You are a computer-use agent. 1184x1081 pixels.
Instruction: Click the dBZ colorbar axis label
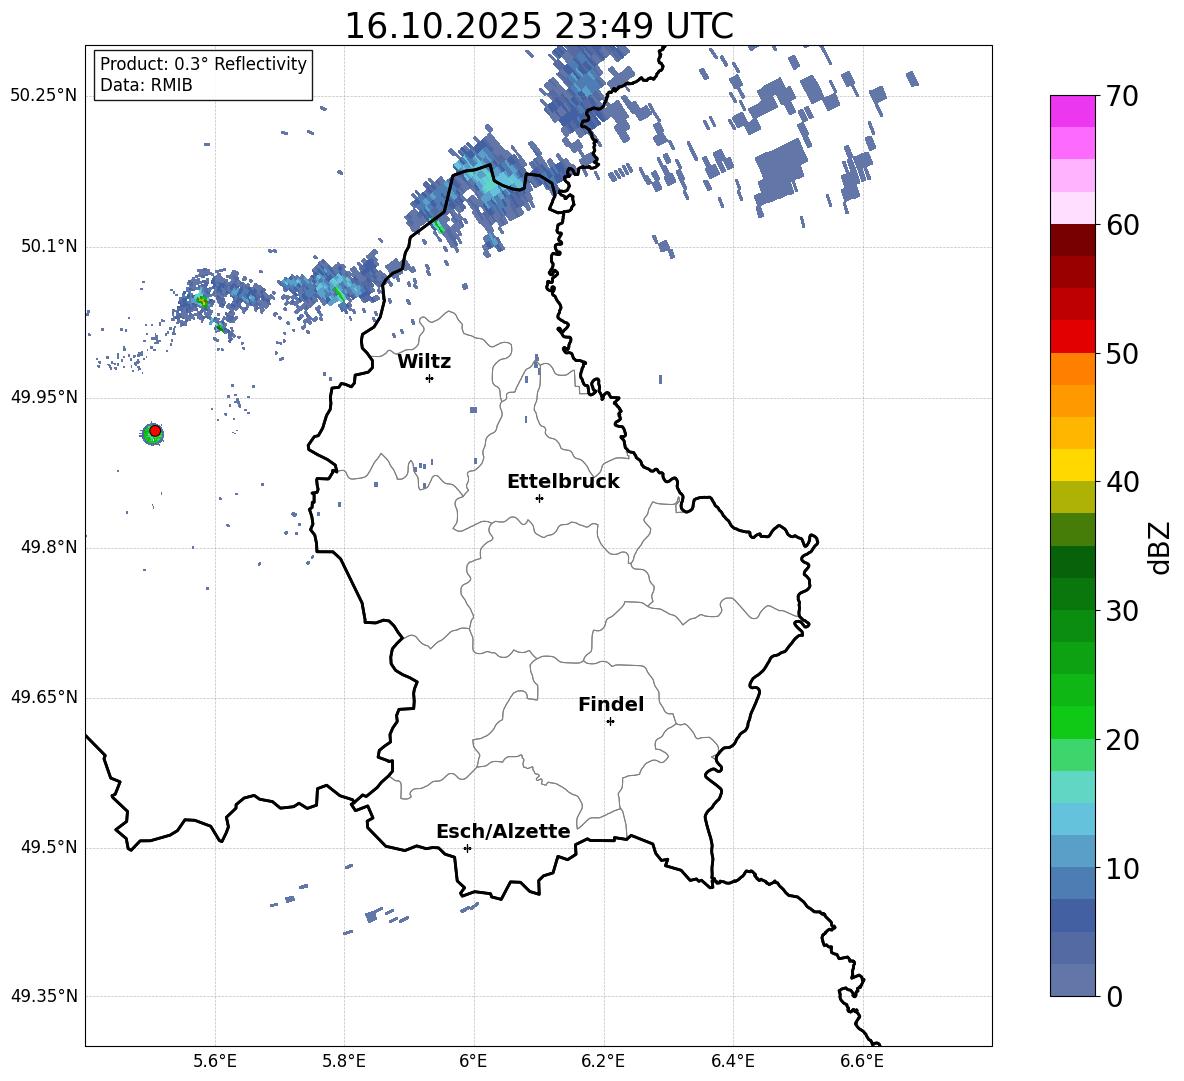pyautogui.click(x=1159, y=547)
